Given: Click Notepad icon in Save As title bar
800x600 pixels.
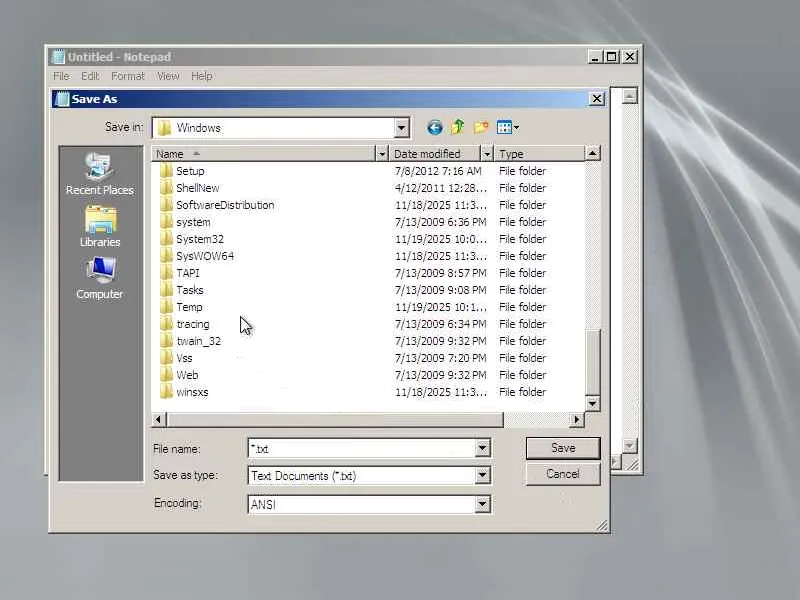Looking at the screenshot, I should [x=62, y=99].
